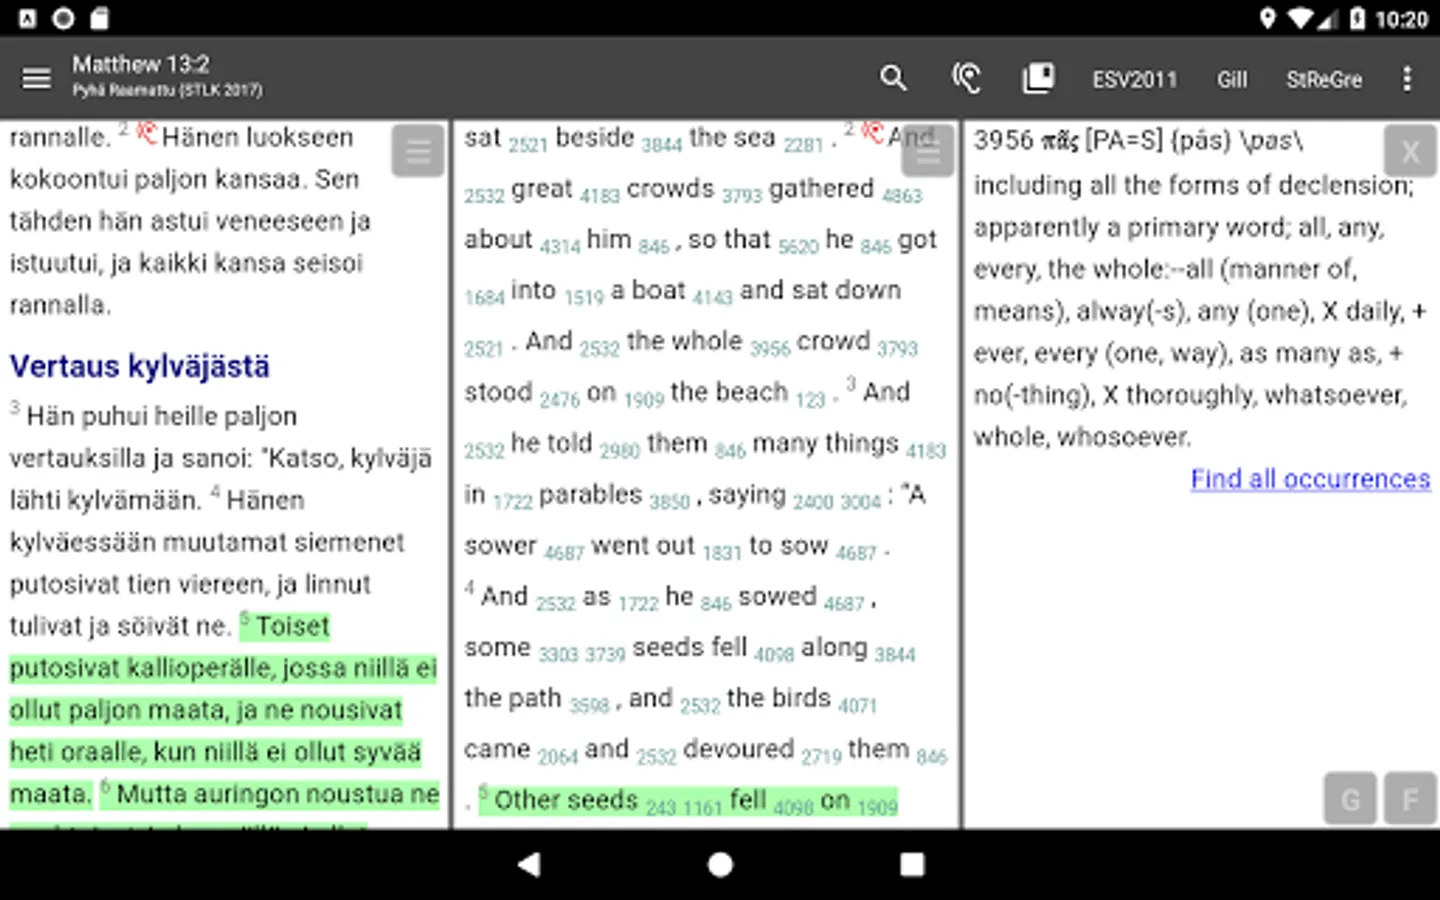This screenshot has height=900, width=1440.
Task: Select heading Vertaus kylväjästä
Action: [140, 367]
